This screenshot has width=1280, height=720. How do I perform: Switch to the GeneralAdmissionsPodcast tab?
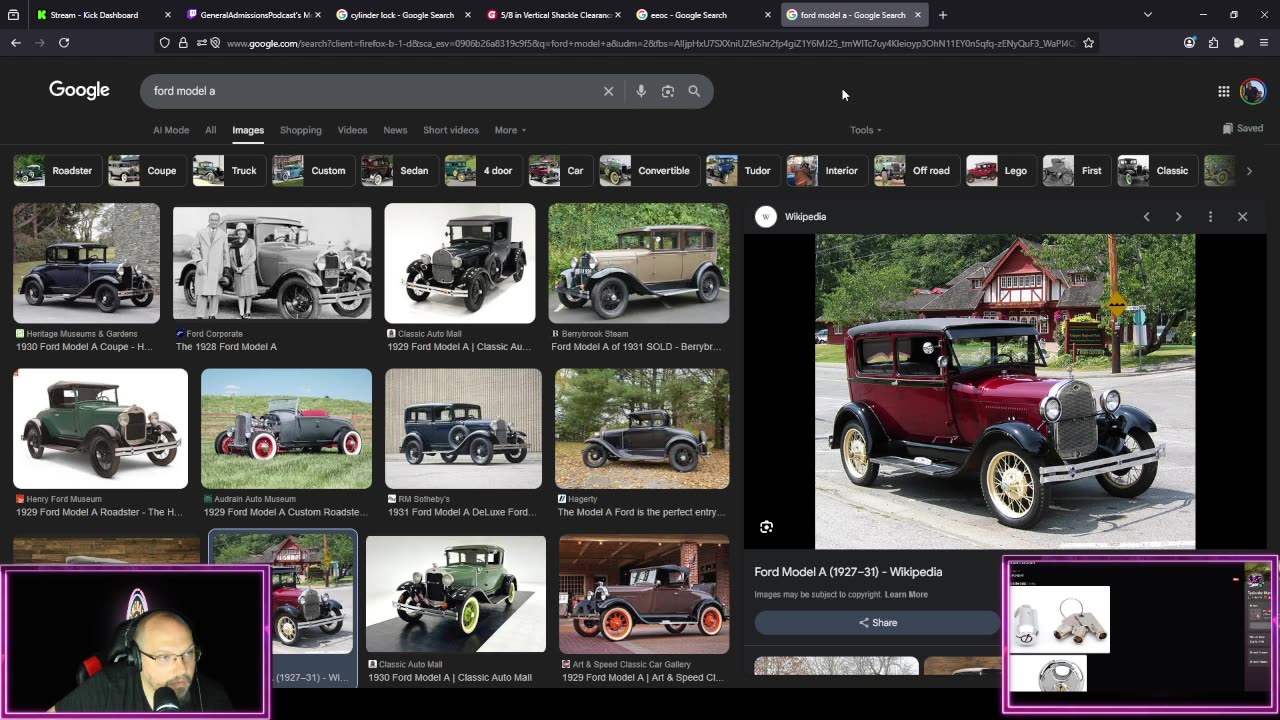pos(253,15)
